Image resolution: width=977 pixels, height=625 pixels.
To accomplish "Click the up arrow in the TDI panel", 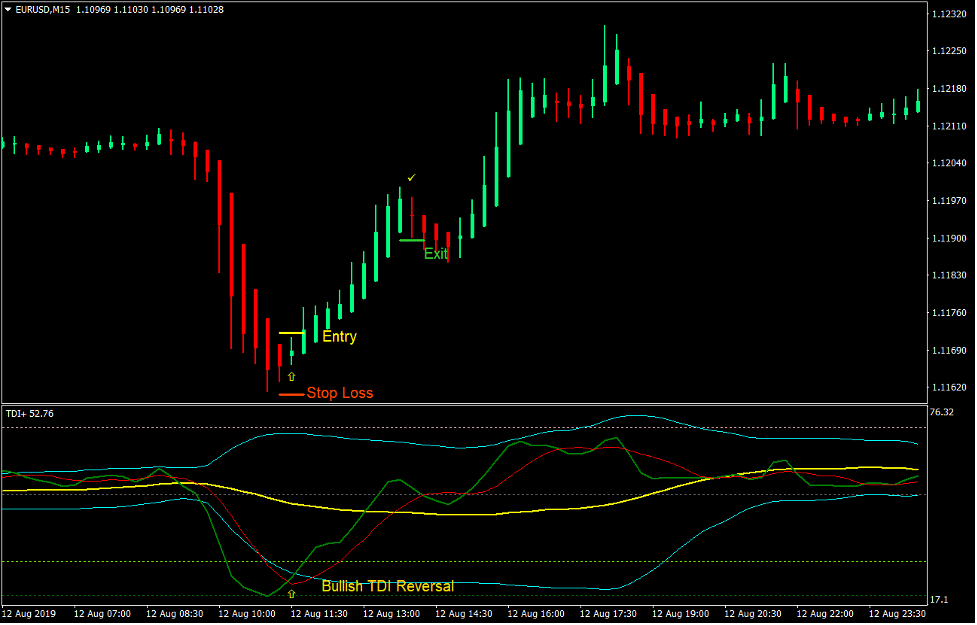I will tap(291, 593).
